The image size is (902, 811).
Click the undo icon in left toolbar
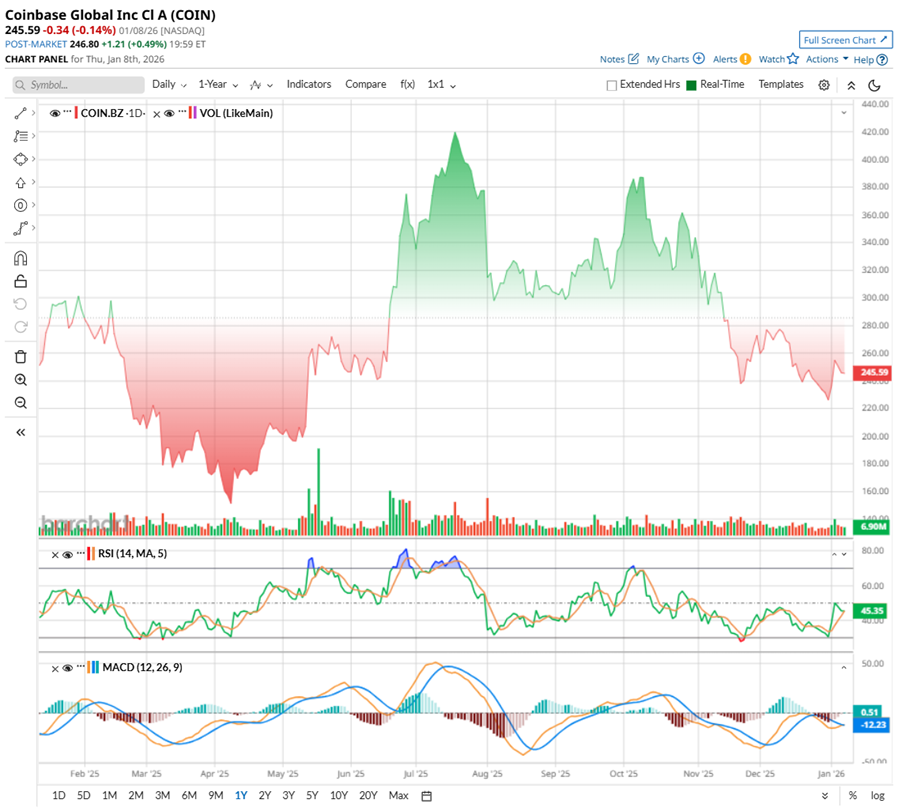[21, 304]
